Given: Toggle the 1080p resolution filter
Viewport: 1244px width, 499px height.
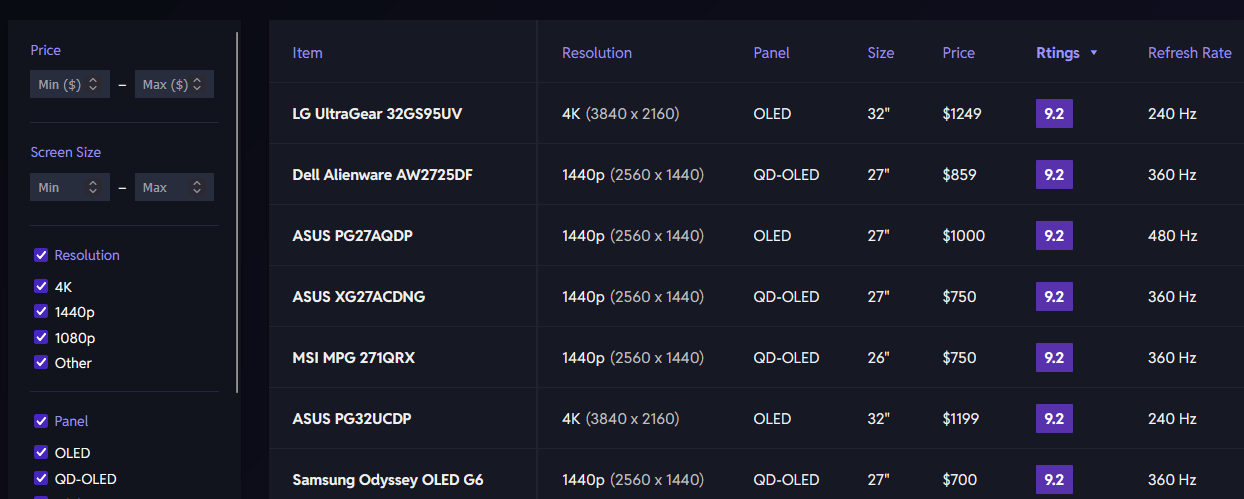Looking at the screenshot, I should [41, 337].
